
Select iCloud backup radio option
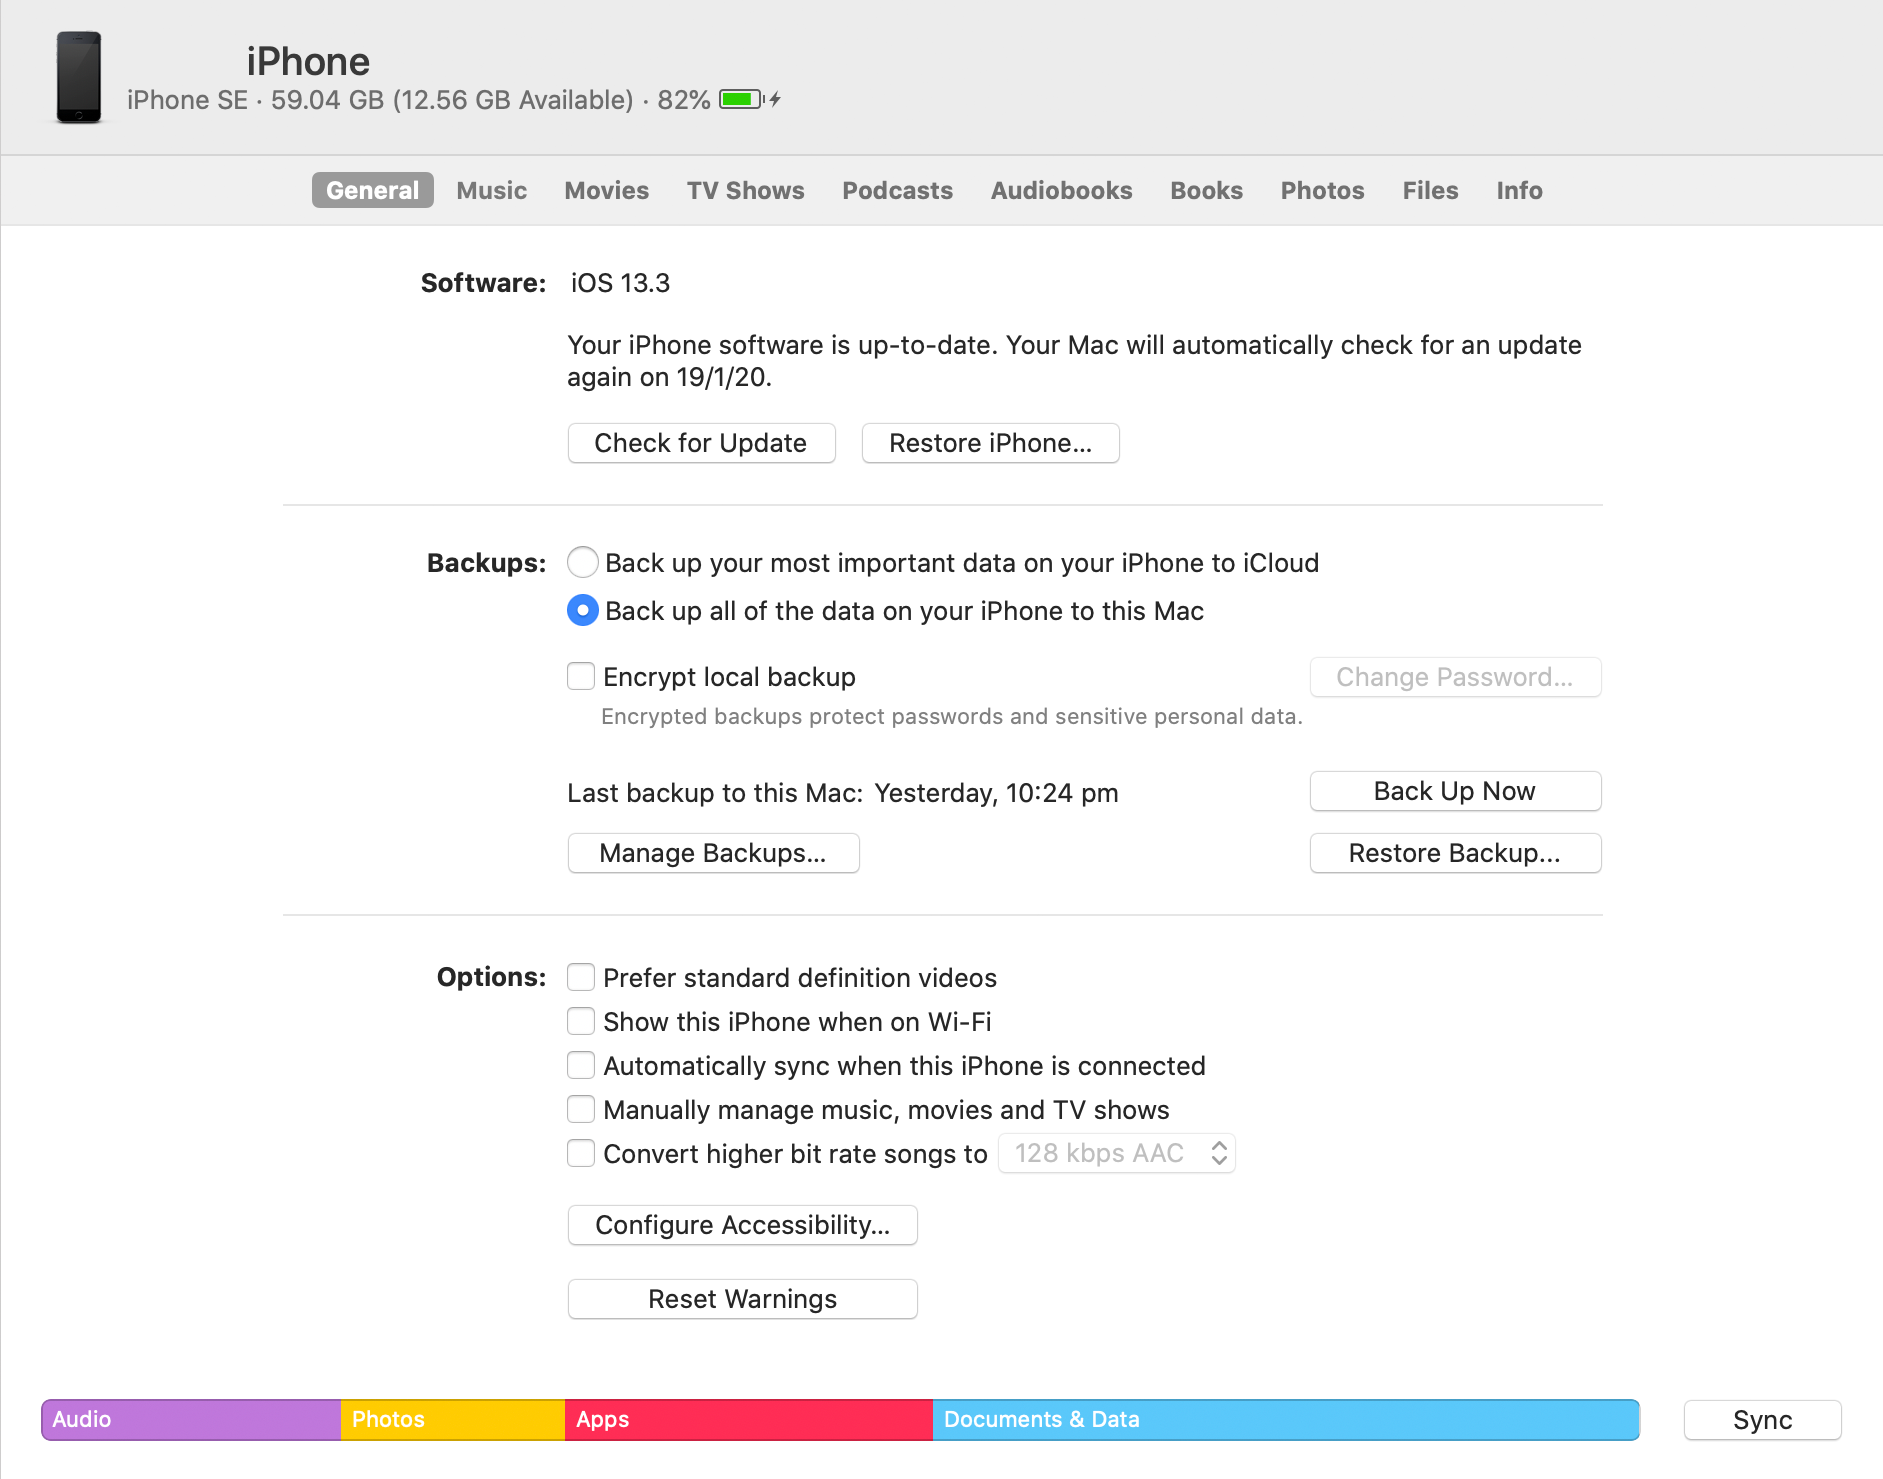[x=583, y=563]
